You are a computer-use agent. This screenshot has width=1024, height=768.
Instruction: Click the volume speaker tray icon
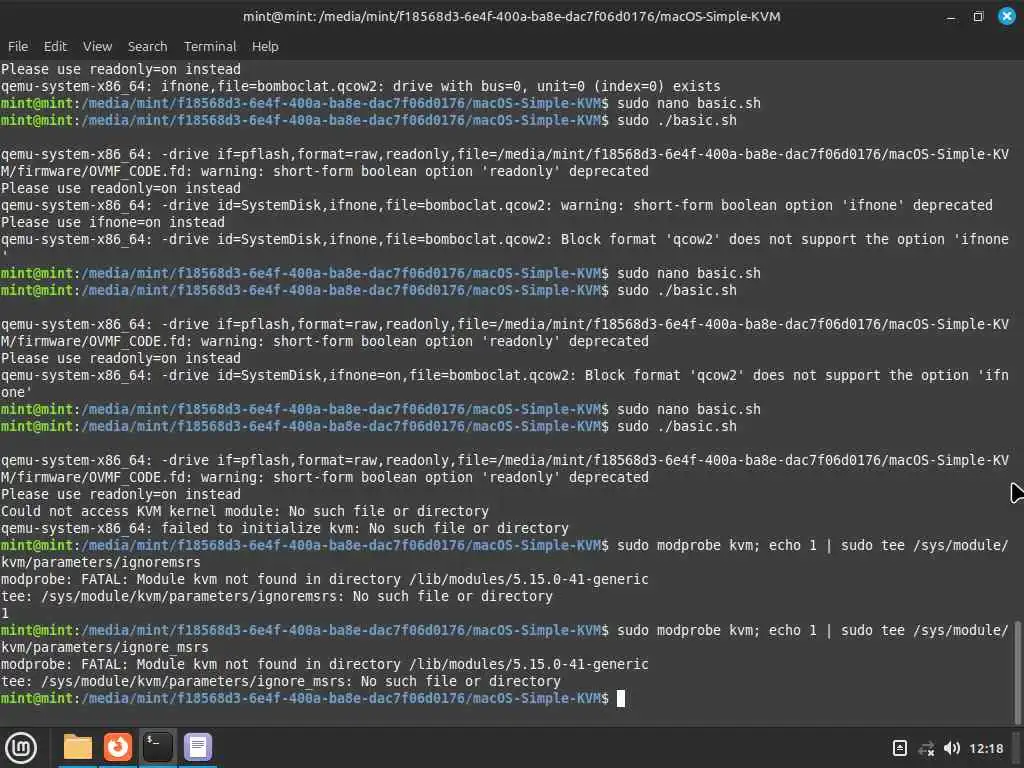pyautogui.click(x=952, y=748)
